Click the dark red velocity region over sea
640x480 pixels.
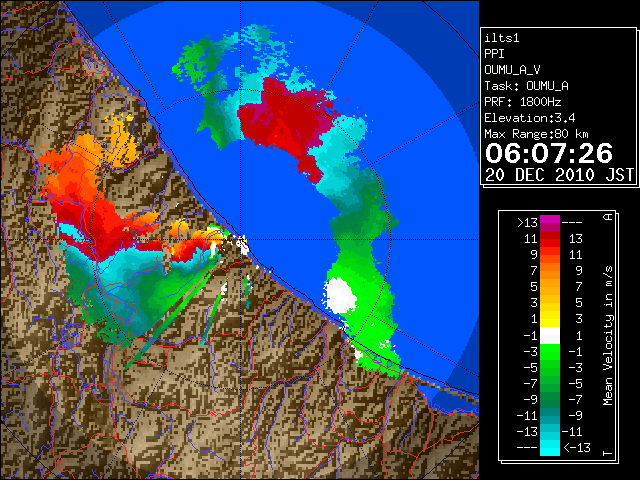[288, 122]
